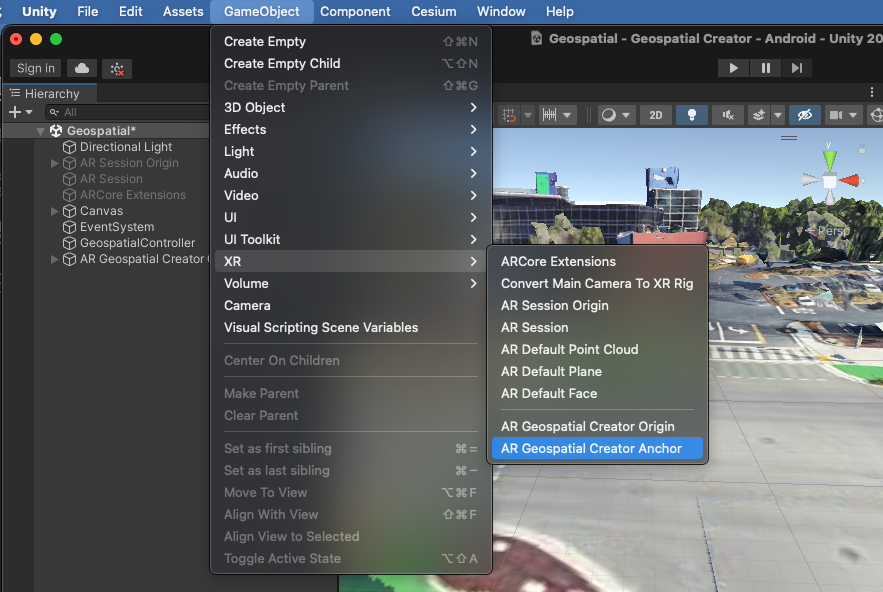The height and width of the screenshot is (592, 883).
Task: Click the collaborate icon with red X
Action: 116,68
